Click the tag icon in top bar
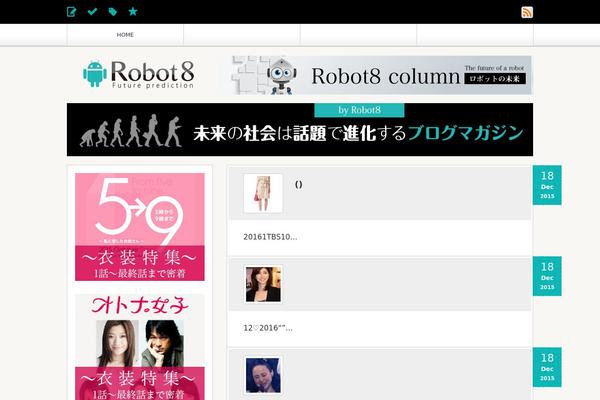Screen dimensions: 600x400 tap(112, 12)
